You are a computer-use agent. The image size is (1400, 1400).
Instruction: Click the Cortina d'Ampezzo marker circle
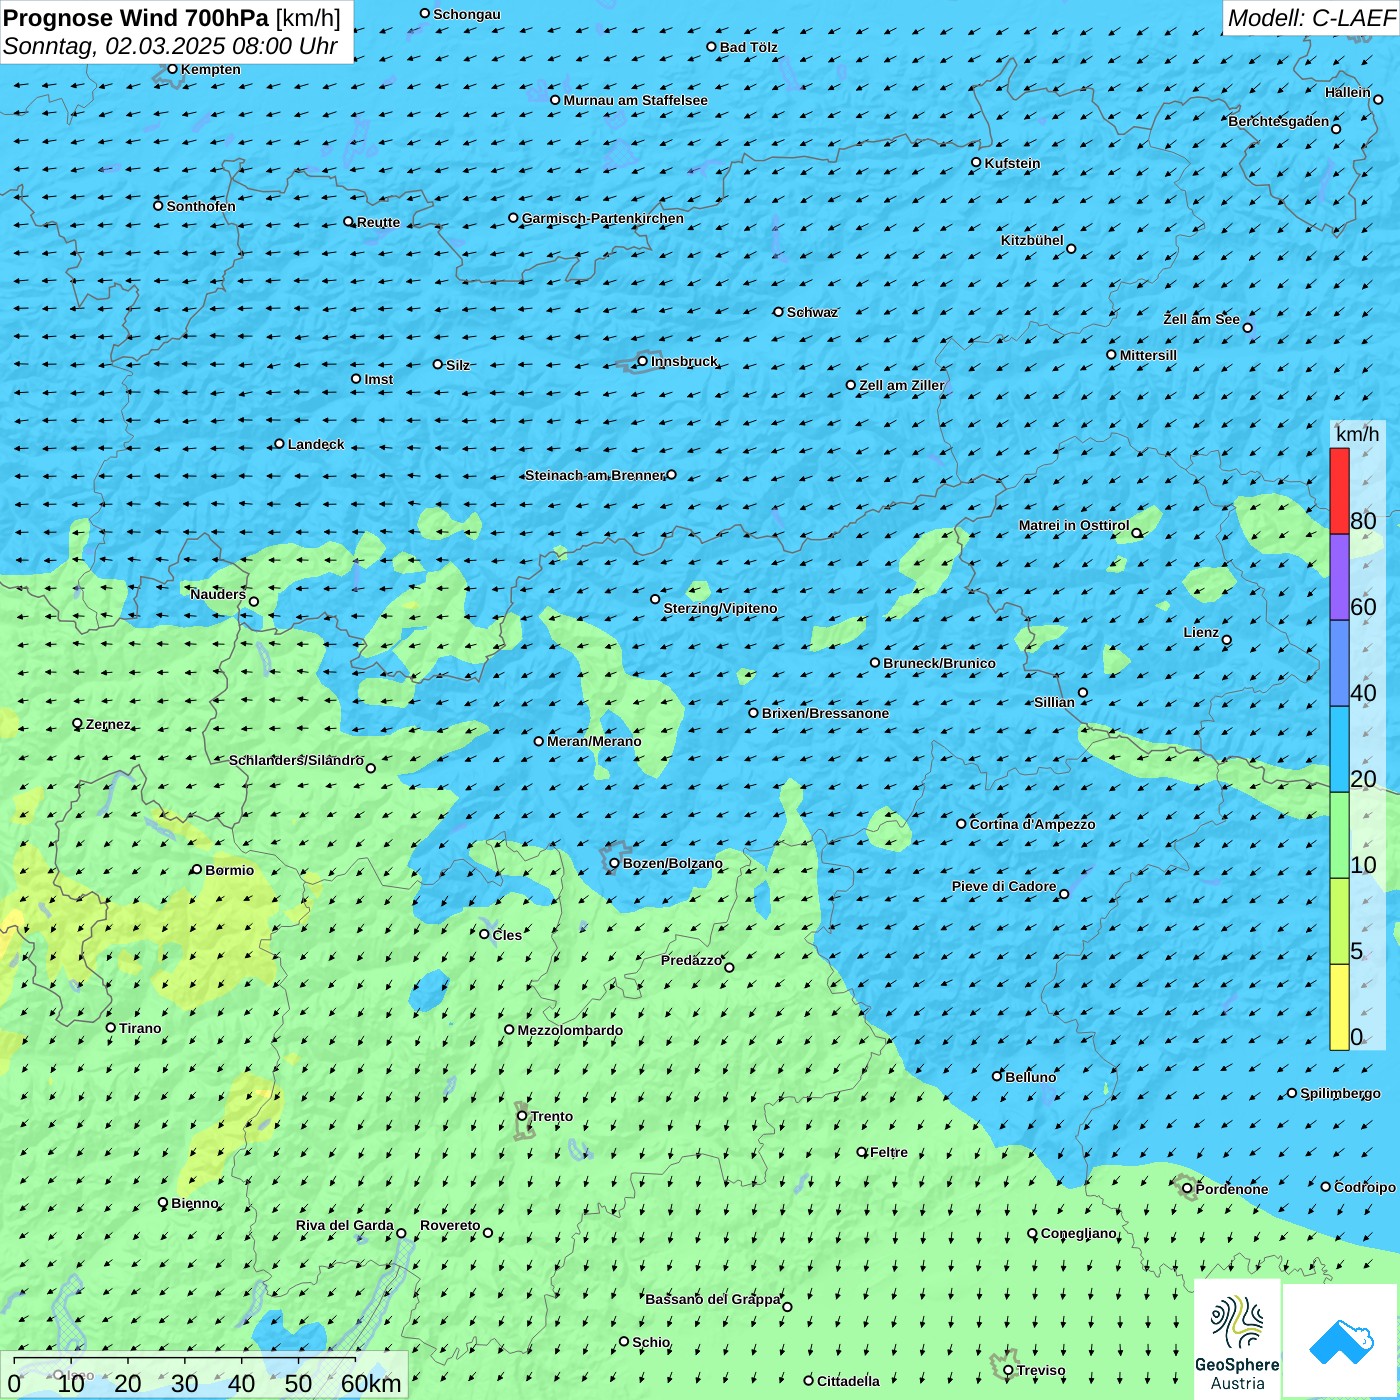[x=961, y=824]
